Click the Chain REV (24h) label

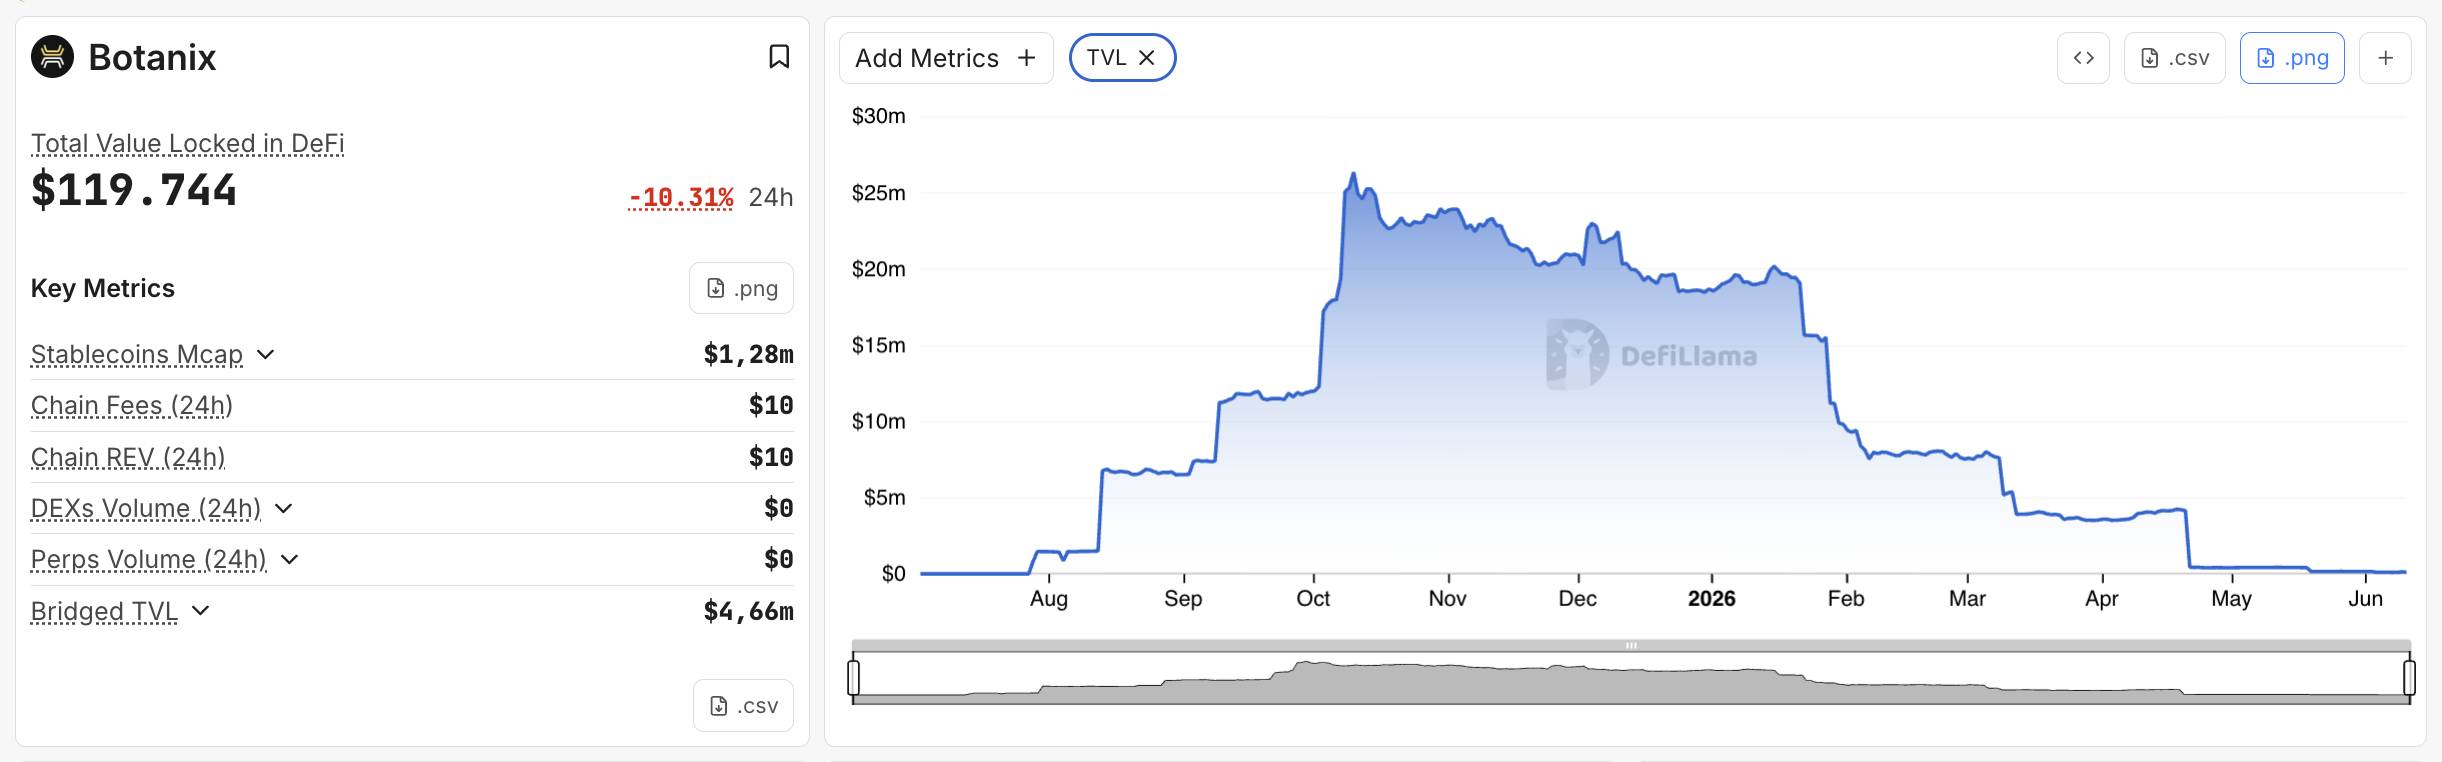tap(128, 457)
